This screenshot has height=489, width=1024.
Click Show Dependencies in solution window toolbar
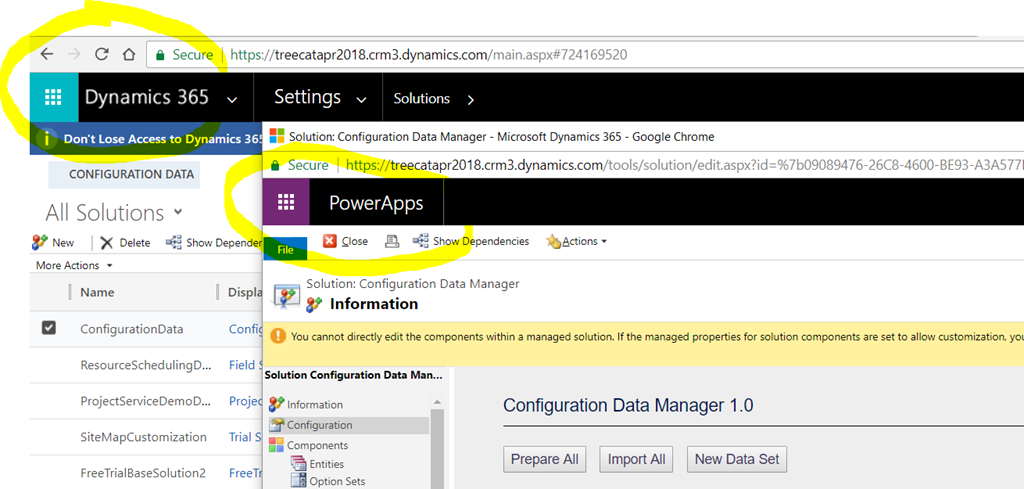point(471,241)
